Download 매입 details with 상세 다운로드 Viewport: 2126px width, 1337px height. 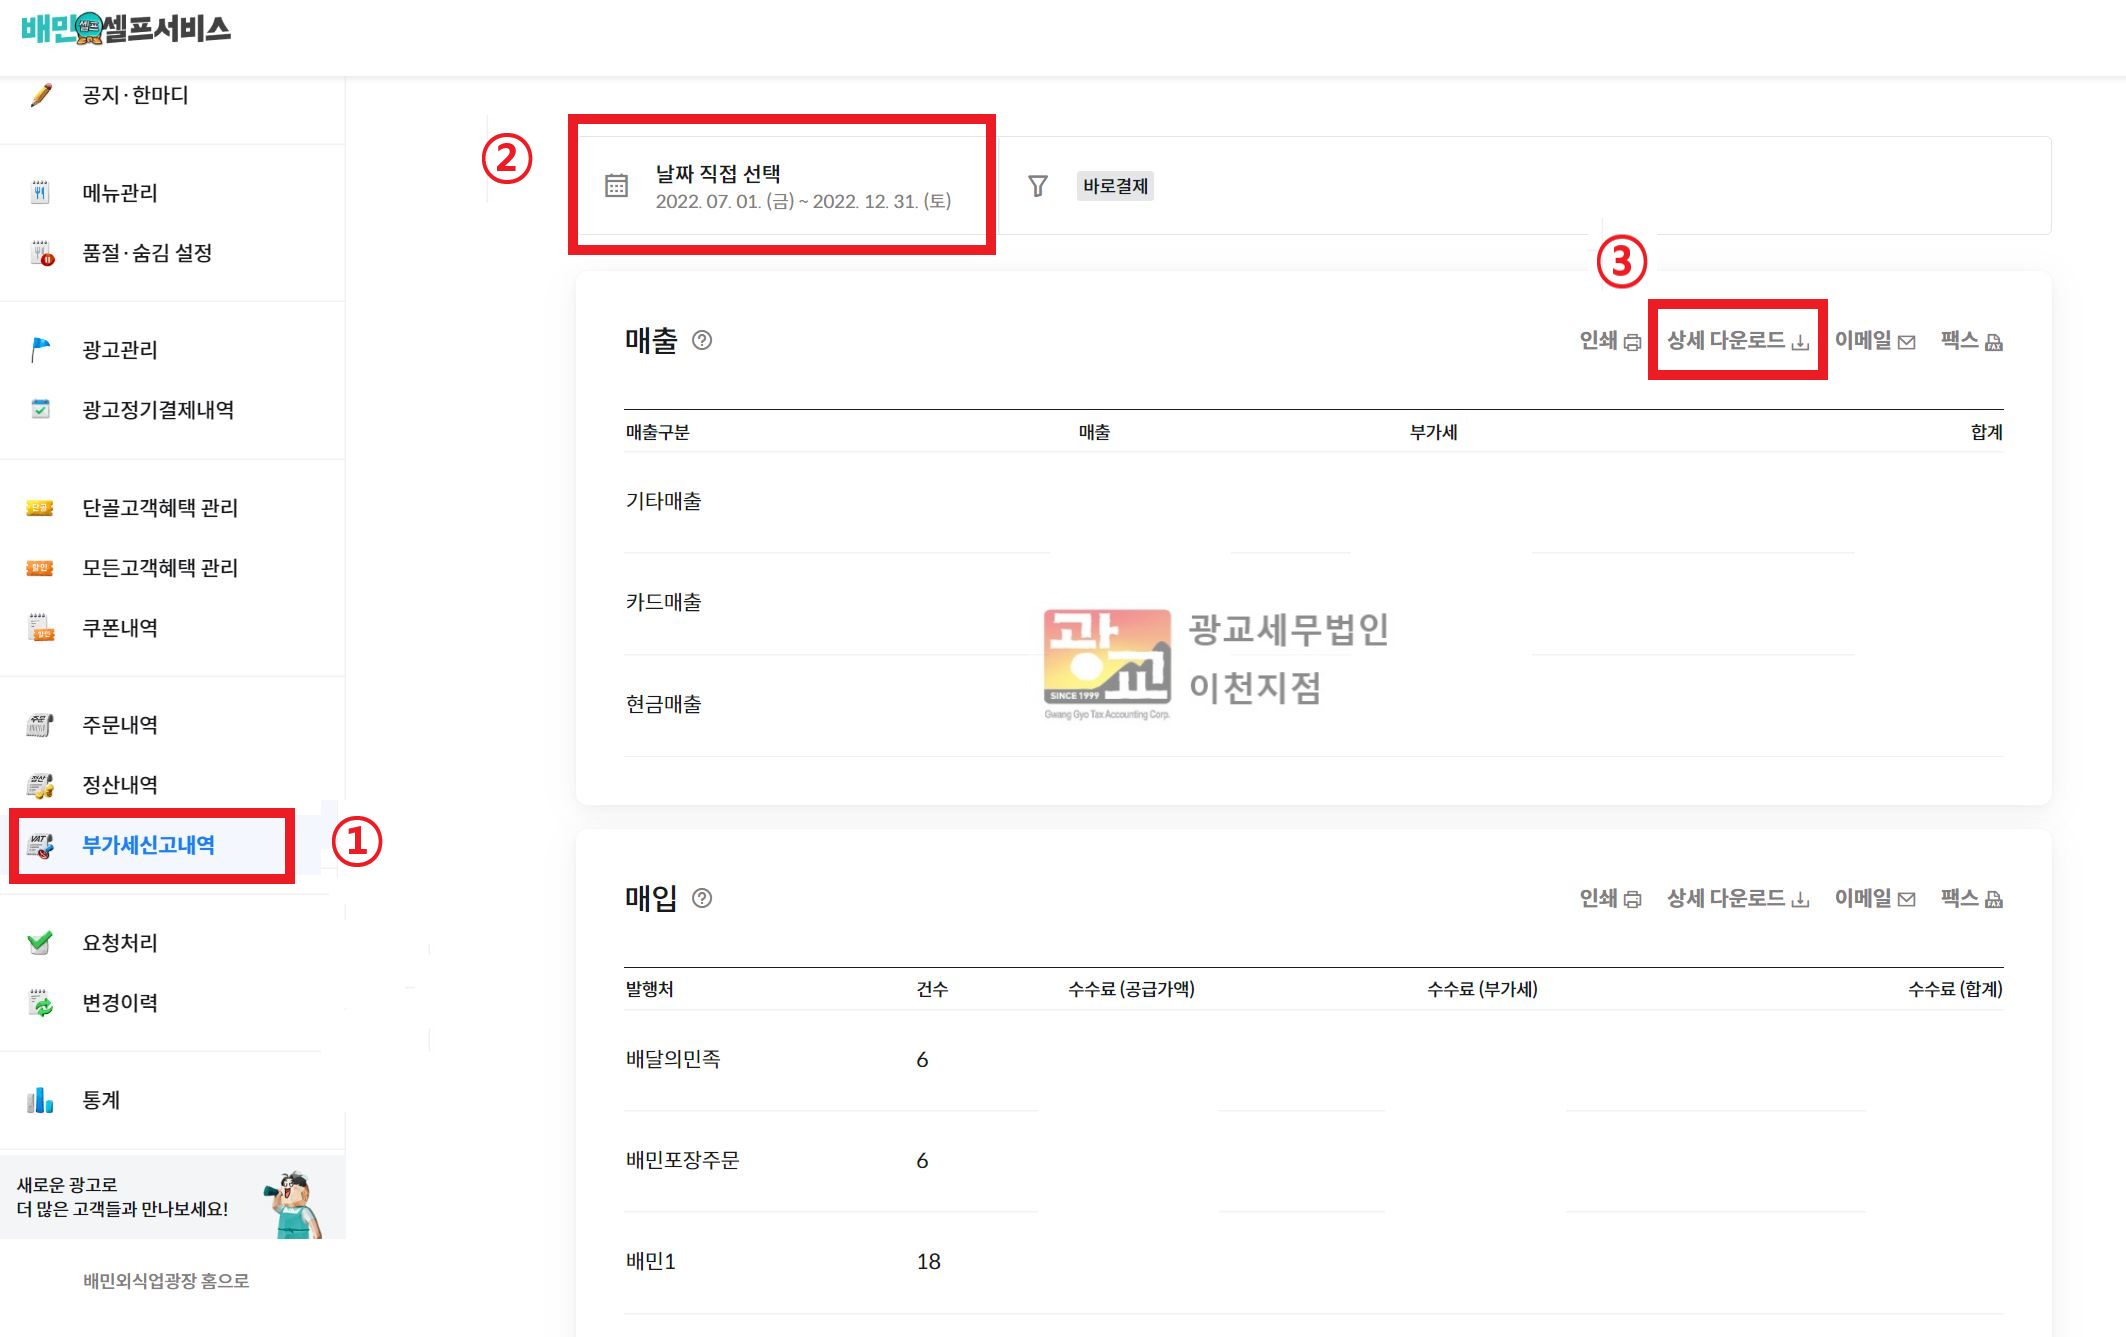coord(1737,898)
